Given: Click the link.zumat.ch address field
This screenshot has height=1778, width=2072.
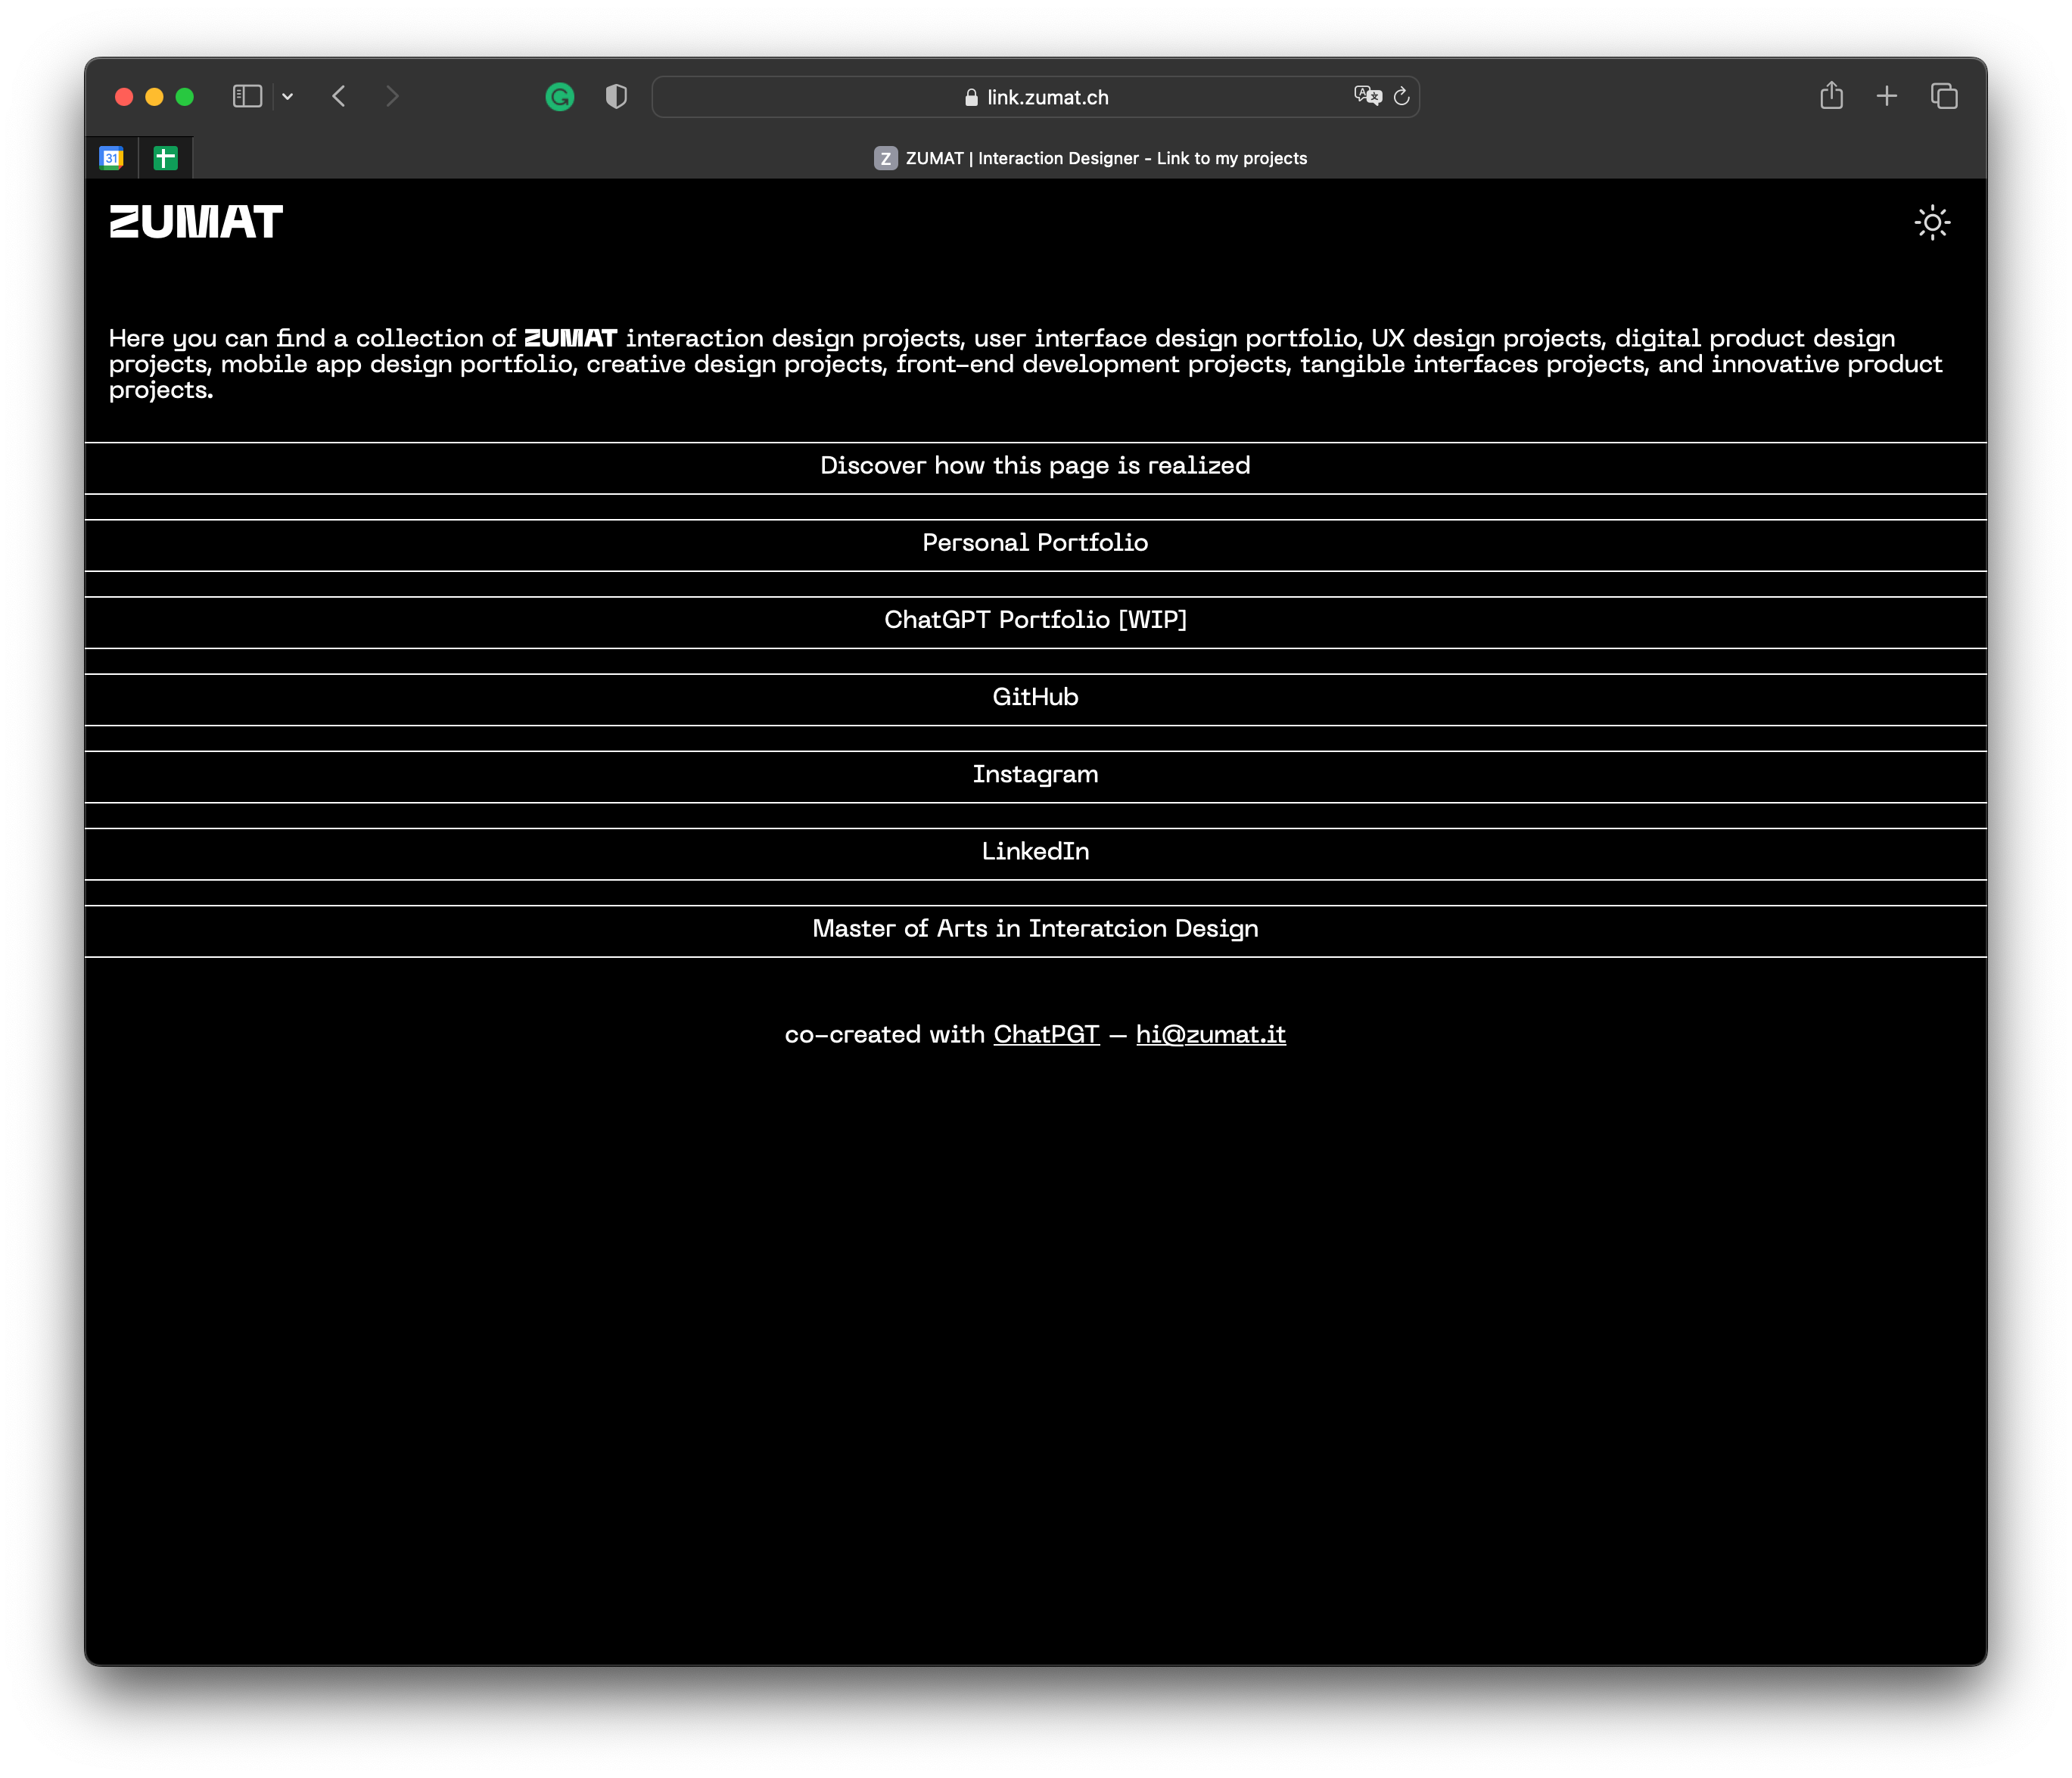Looking at the screenshot, I should pyautogui.click(x=1035, y=96).
